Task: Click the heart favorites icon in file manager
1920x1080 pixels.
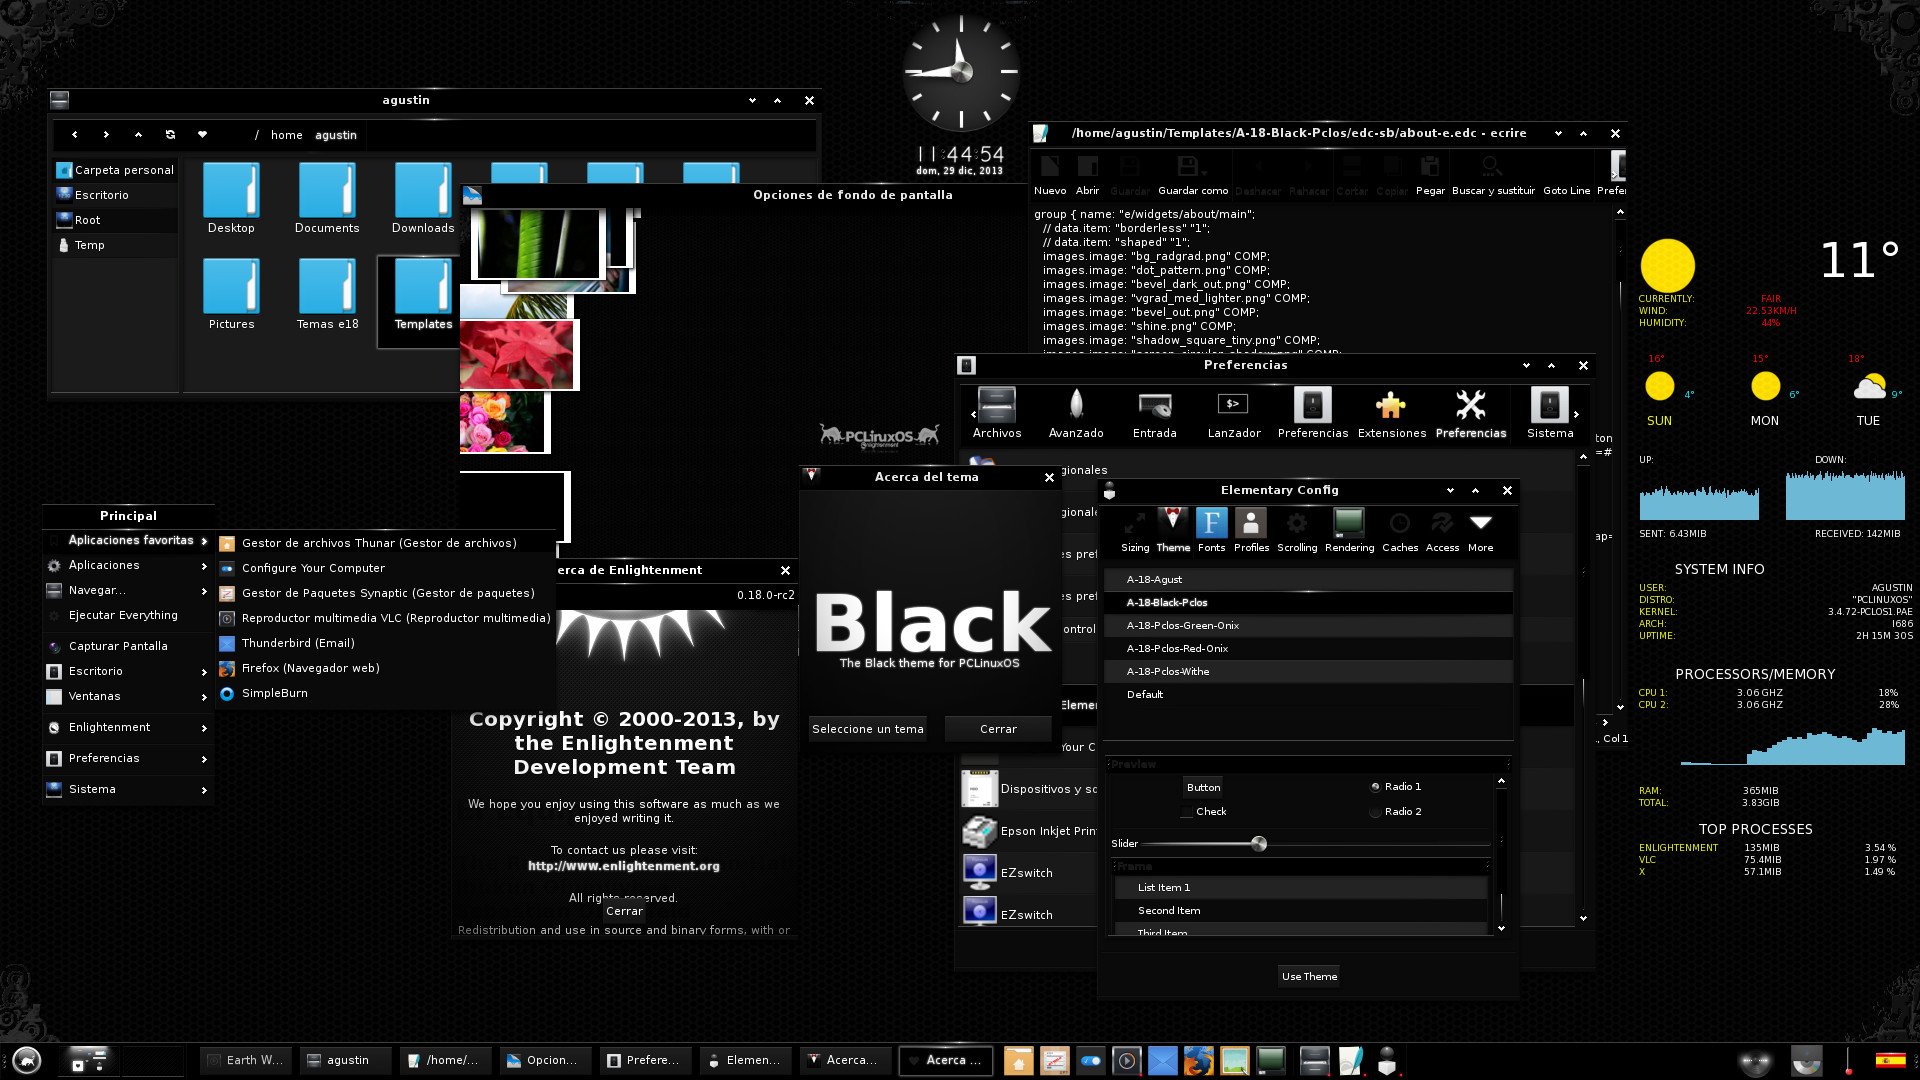Action: [x=202, y=135]
